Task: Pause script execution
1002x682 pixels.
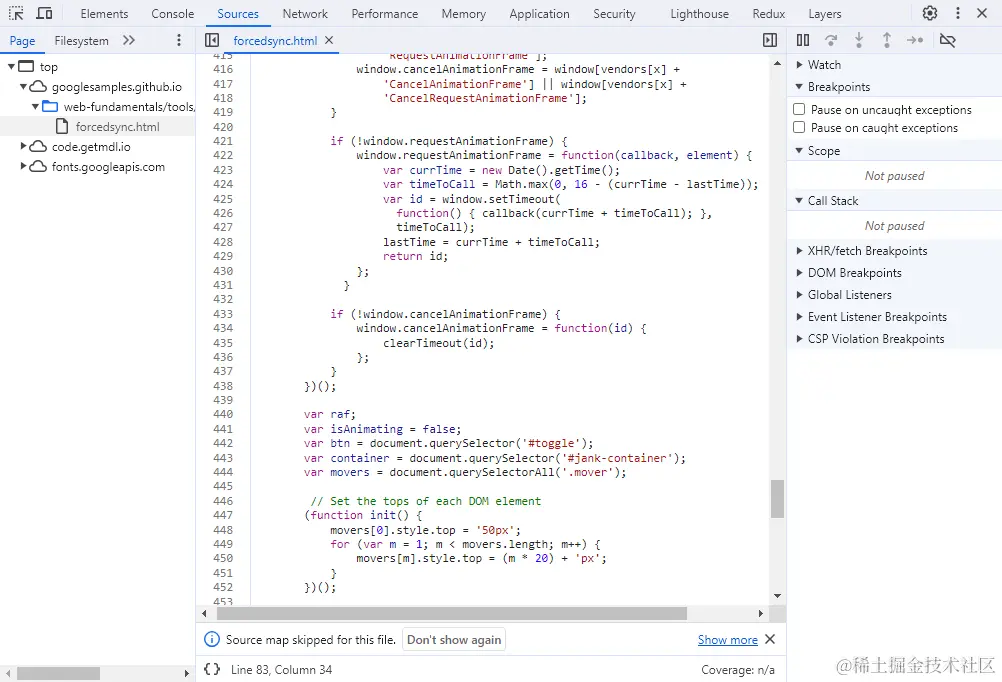Action: click(x=803, y=40)
